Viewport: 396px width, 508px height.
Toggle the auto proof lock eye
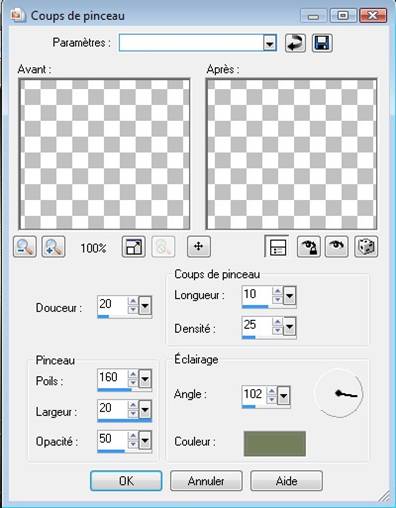309,247
